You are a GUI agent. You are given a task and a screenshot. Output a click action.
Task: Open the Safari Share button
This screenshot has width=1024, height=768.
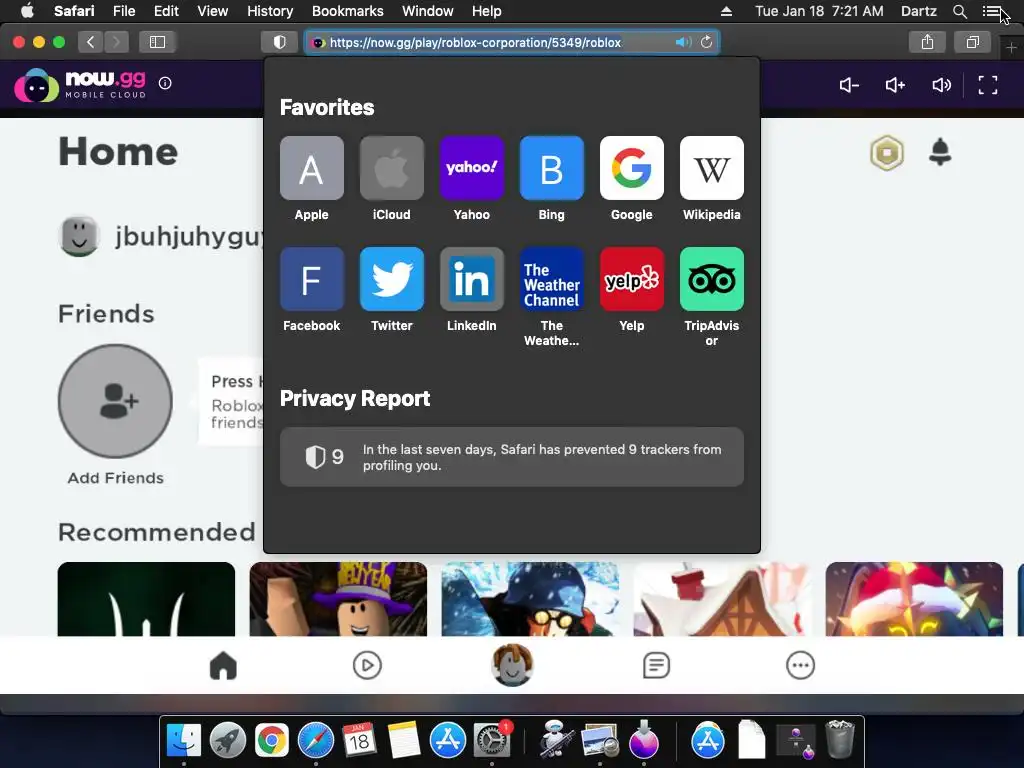(927, 42)
